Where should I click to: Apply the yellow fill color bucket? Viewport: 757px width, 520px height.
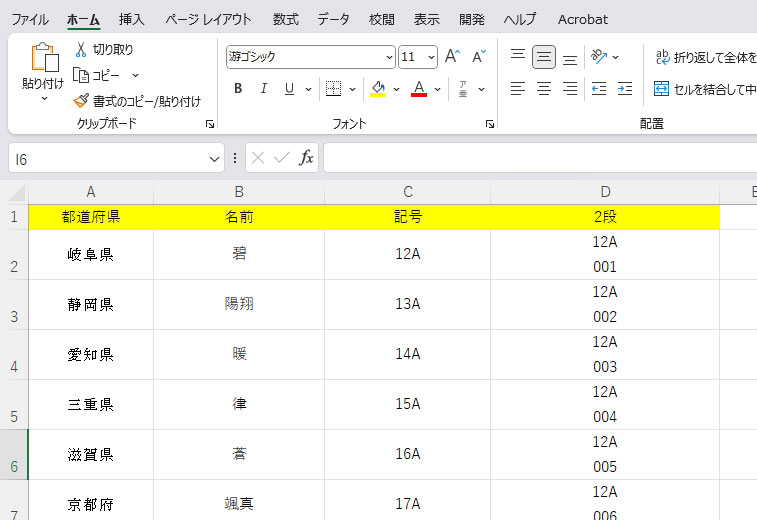point(378,89)
